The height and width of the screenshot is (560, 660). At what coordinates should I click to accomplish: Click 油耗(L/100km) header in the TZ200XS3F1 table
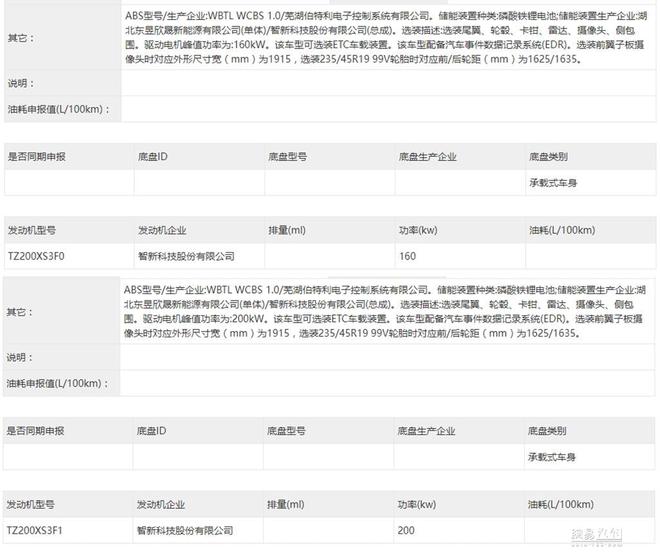pos(561,504)
